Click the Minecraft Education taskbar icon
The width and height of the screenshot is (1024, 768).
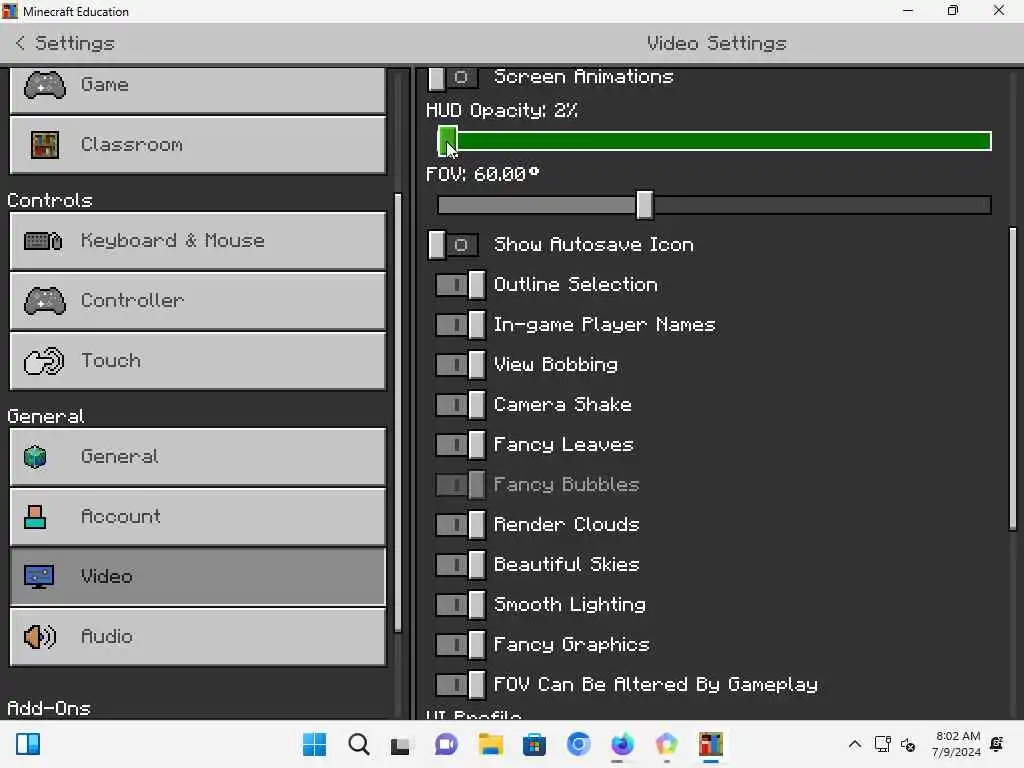click(711, 744)
